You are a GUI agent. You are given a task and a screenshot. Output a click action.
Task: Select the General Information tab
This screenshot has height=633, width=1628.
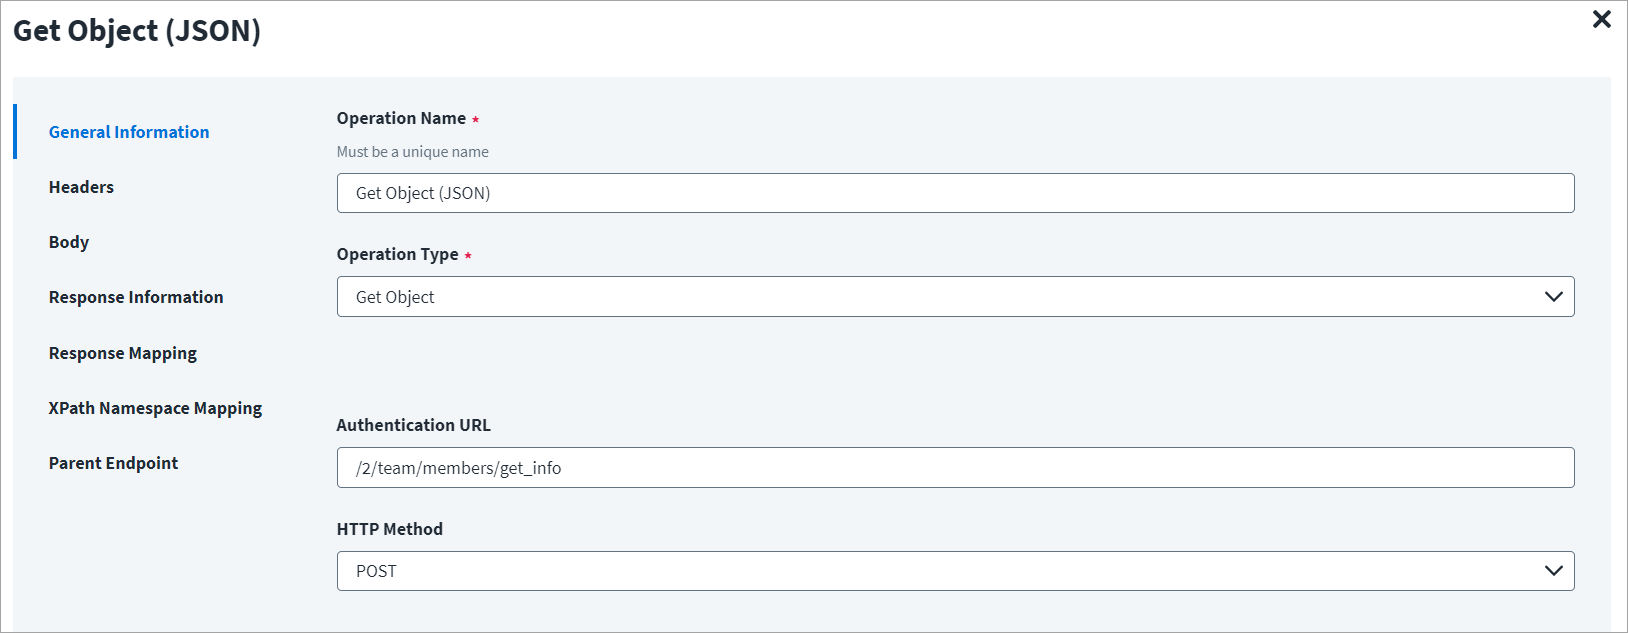[129, 132]
